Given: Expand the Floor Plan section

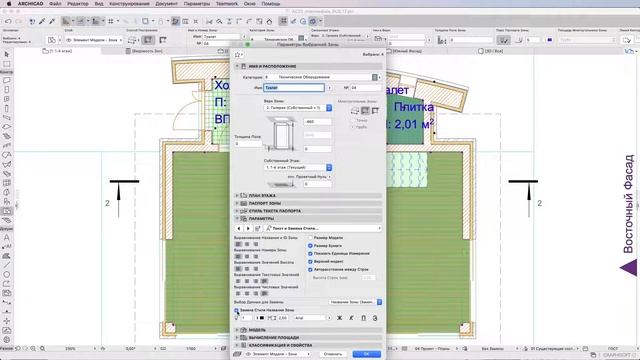Looking at the screenshot, I should click(x=309, y=196).
